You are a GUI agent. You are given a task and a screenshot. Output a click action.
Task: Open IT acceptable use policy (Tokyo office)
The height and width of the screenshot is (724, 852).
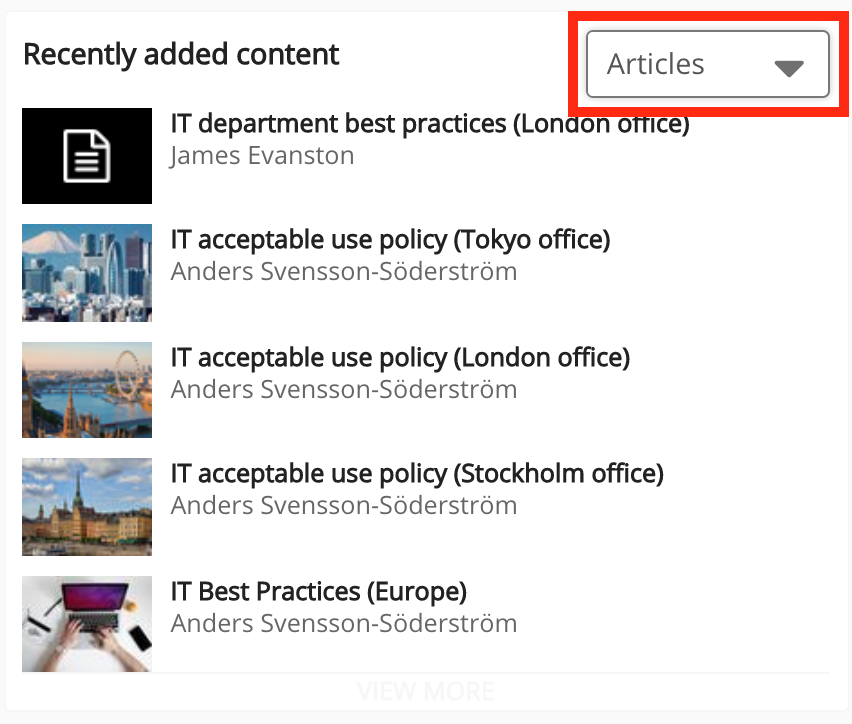(x=390, y=240)
